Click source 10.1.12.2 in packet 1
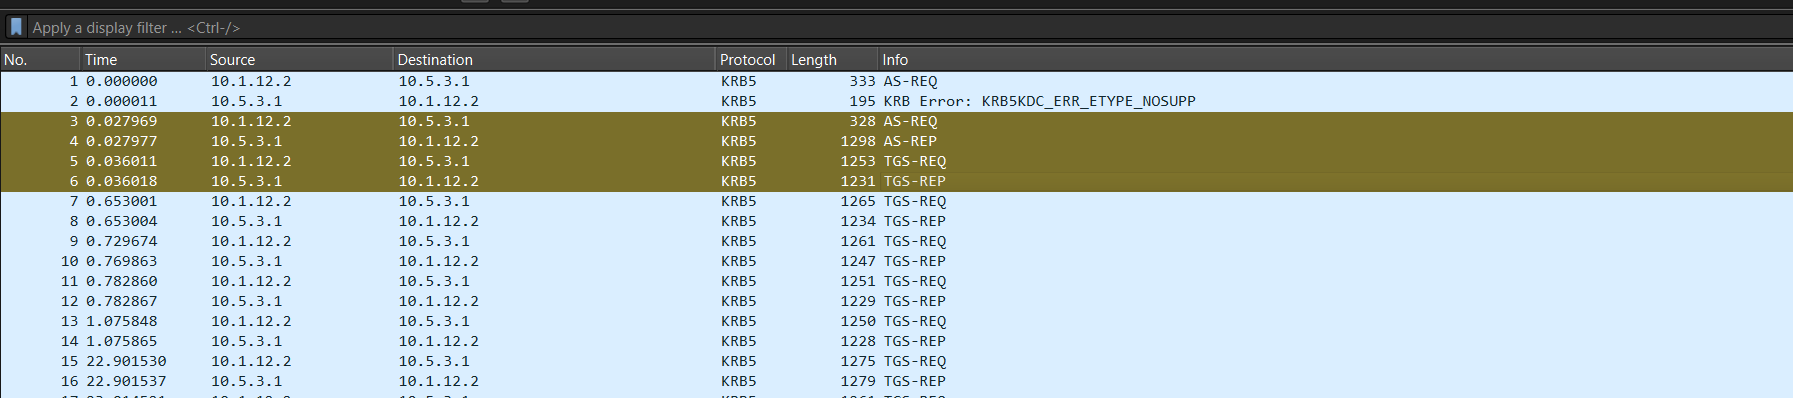1793x398 pixels. coord(251,81)
